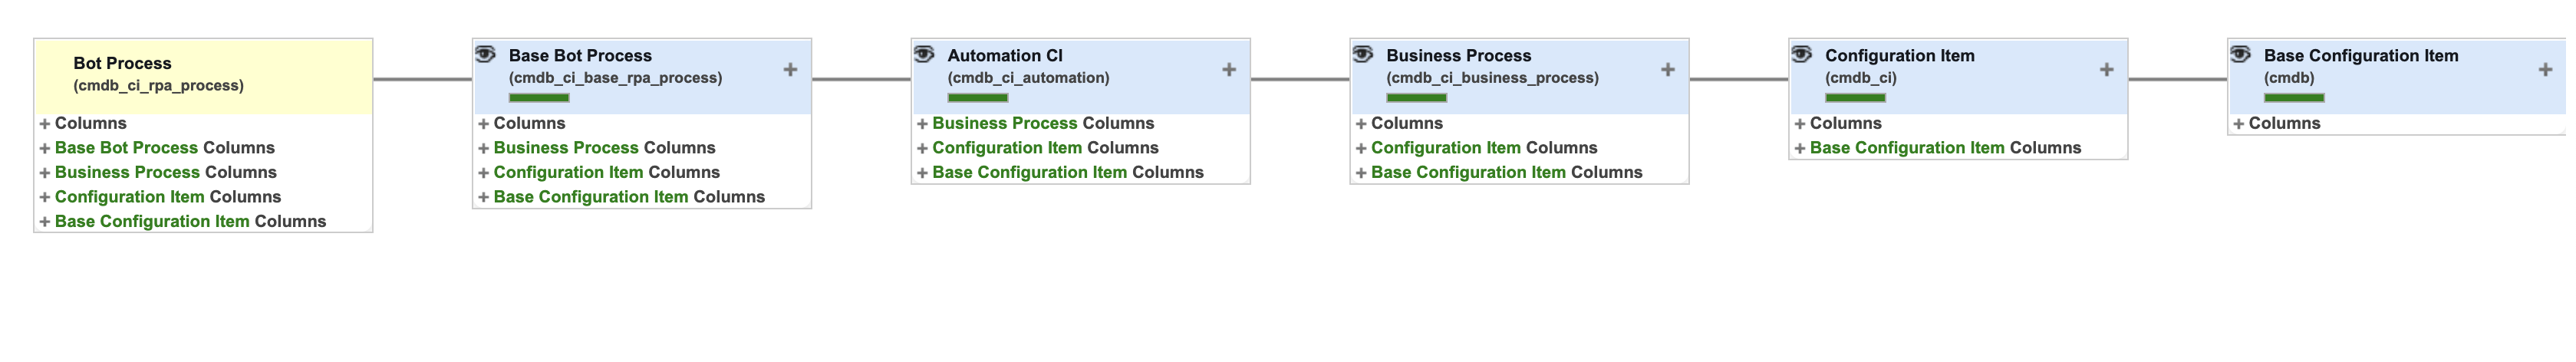
Task: Click the green bar under cmdb_ci_automation
Action: [x=978, y=98]
